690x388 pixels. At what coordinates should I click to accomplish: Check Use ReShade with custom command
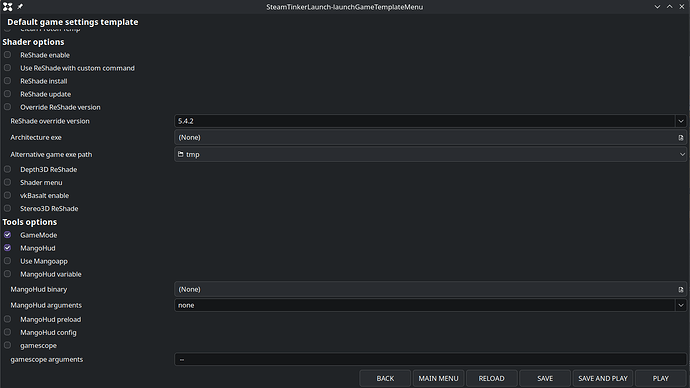[x=7, y=68]
